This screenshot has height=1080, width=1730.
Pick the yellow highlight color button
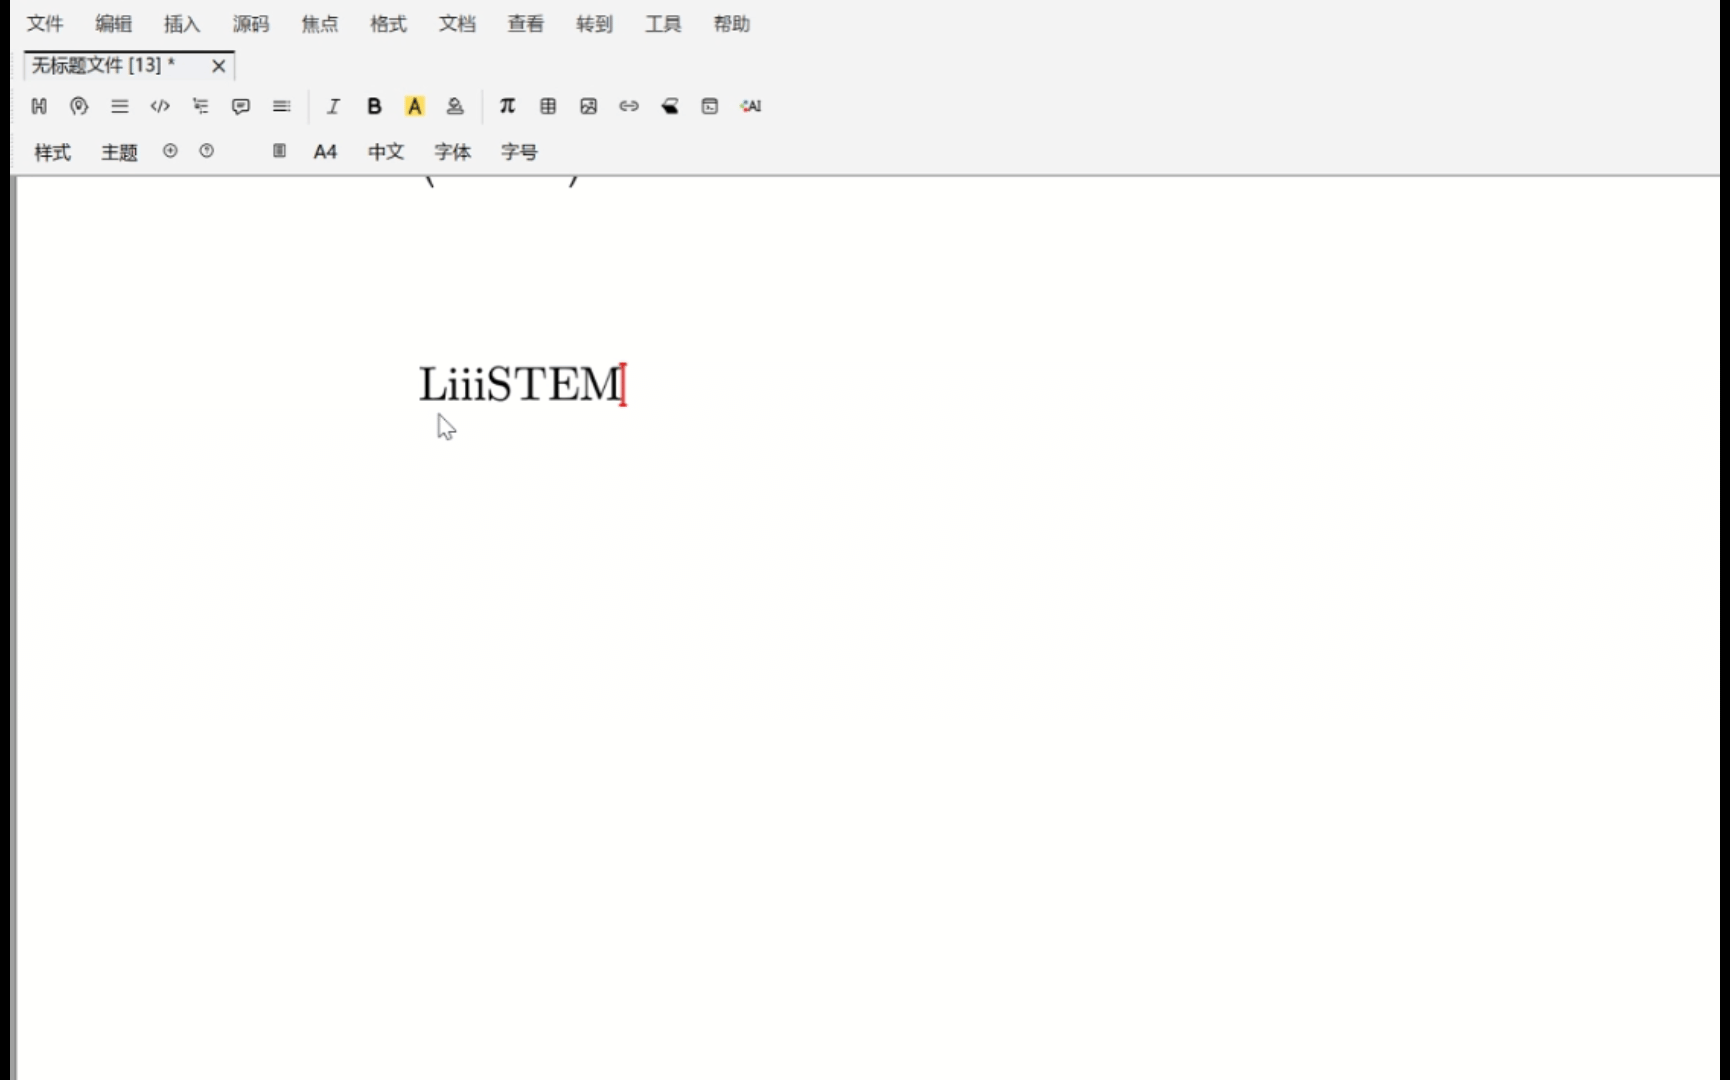point(414,106)
